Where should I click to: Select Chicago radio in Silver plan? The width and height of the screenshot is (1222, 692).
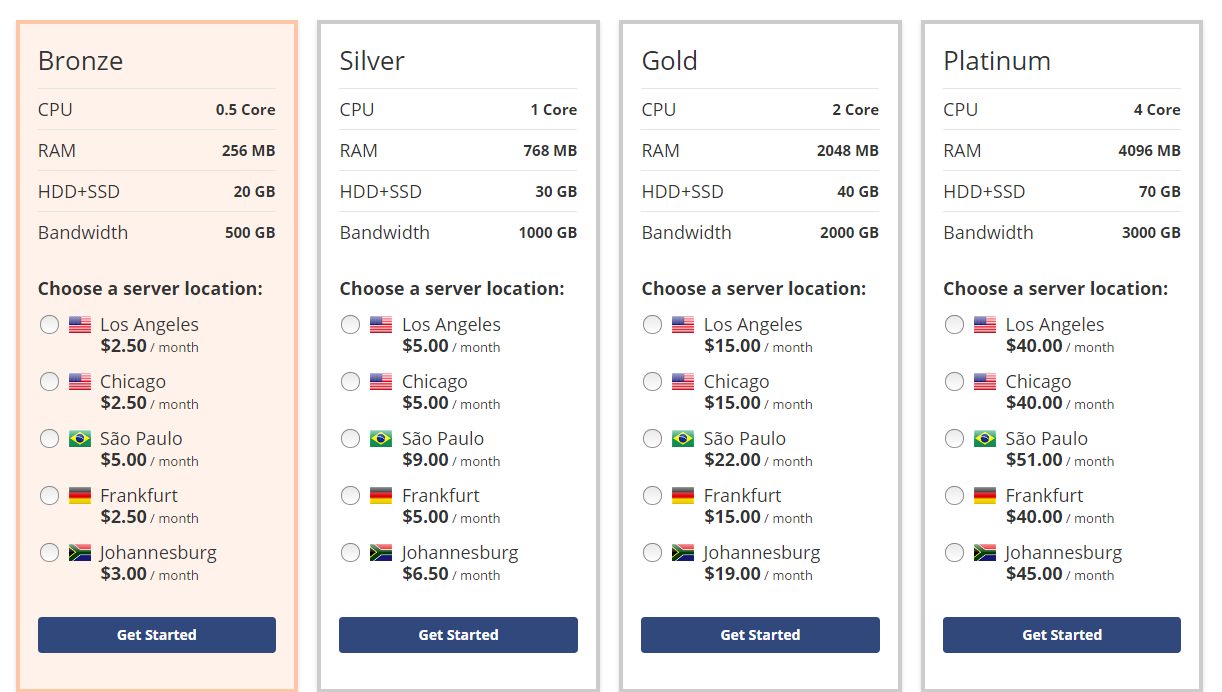pyautogui.click(x=350, y=381)
